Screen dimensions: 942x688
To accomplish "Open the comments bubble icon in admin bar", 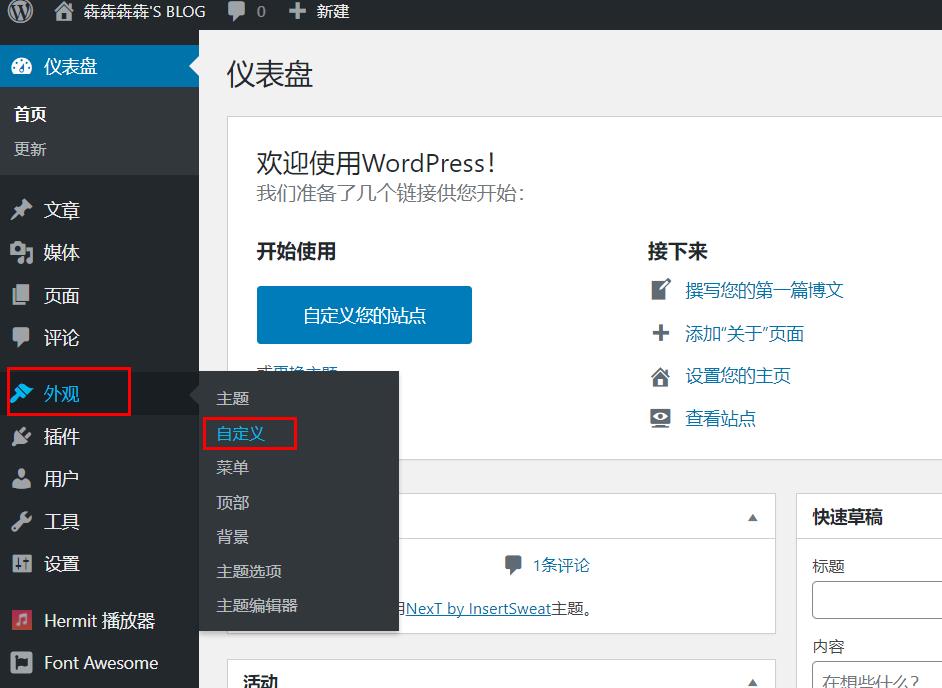I will click(236, 11).
